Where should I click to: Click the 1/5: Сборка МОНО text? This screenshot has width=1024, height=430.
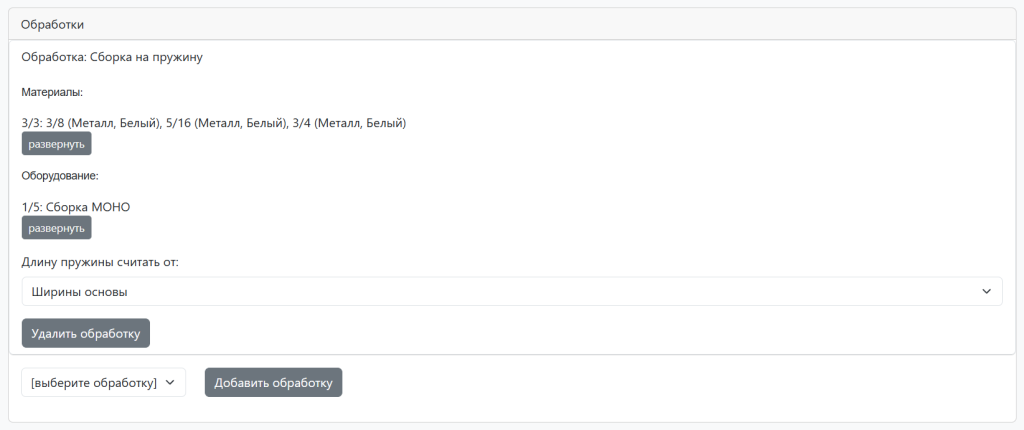[x=76, y=207]
